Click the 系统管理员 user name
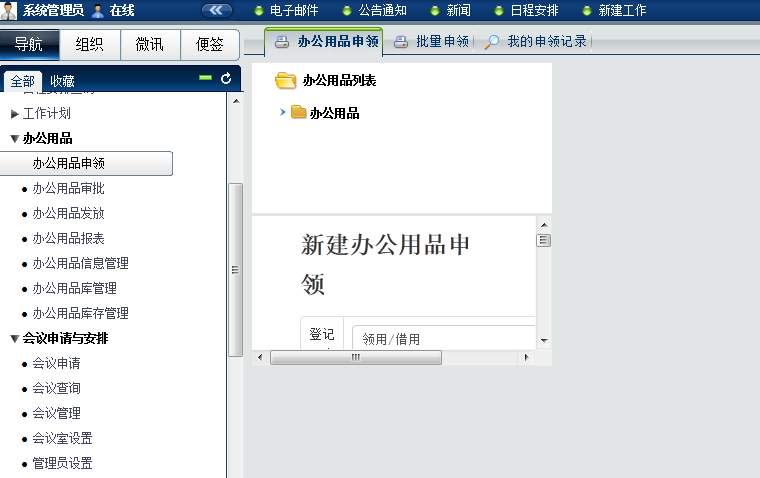This screenshot has width=760, height=478. coord(53,10)
